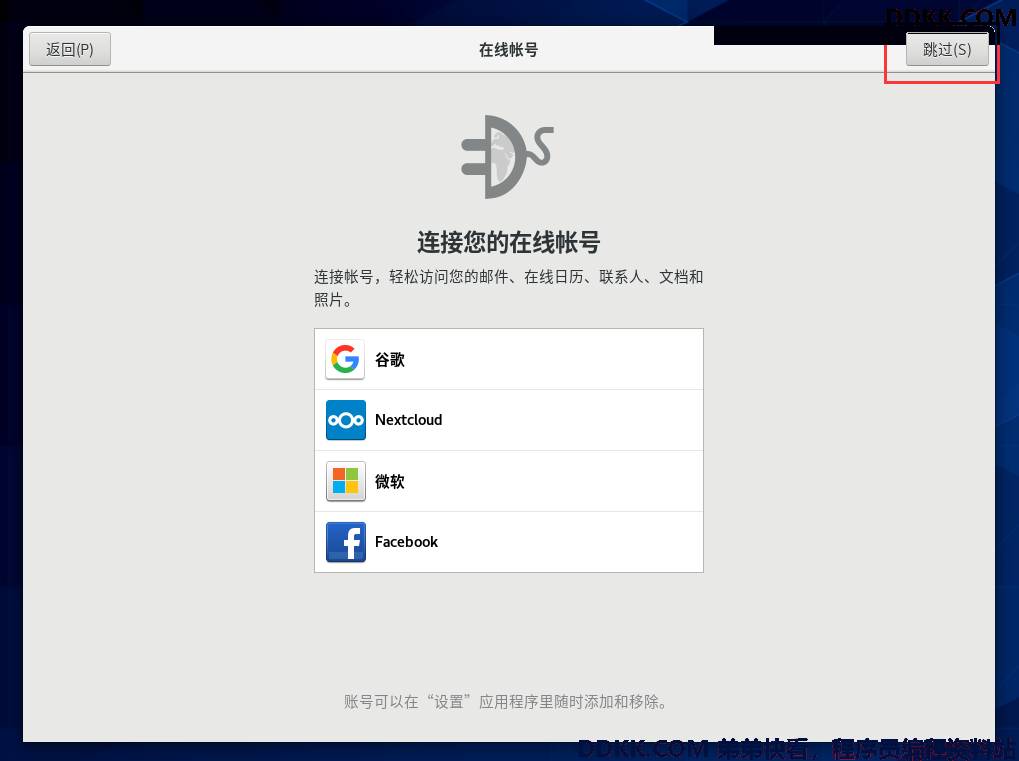Click the online accounts plug globe icon
This screenshot has height=761, width=1019.
(508, 157)
